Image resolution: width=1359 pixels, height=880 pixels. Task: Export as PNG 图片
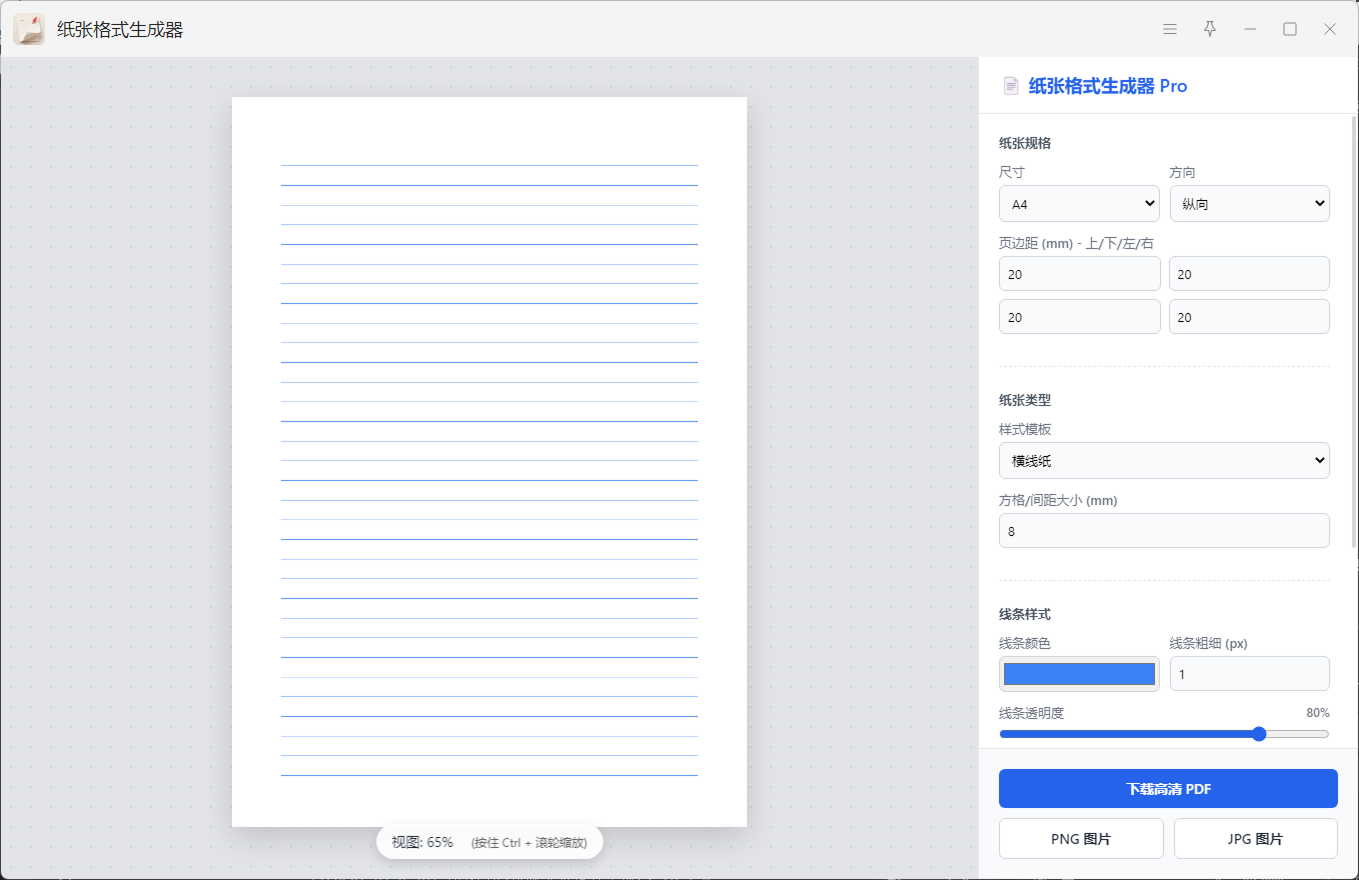(x=1081, y=839)
